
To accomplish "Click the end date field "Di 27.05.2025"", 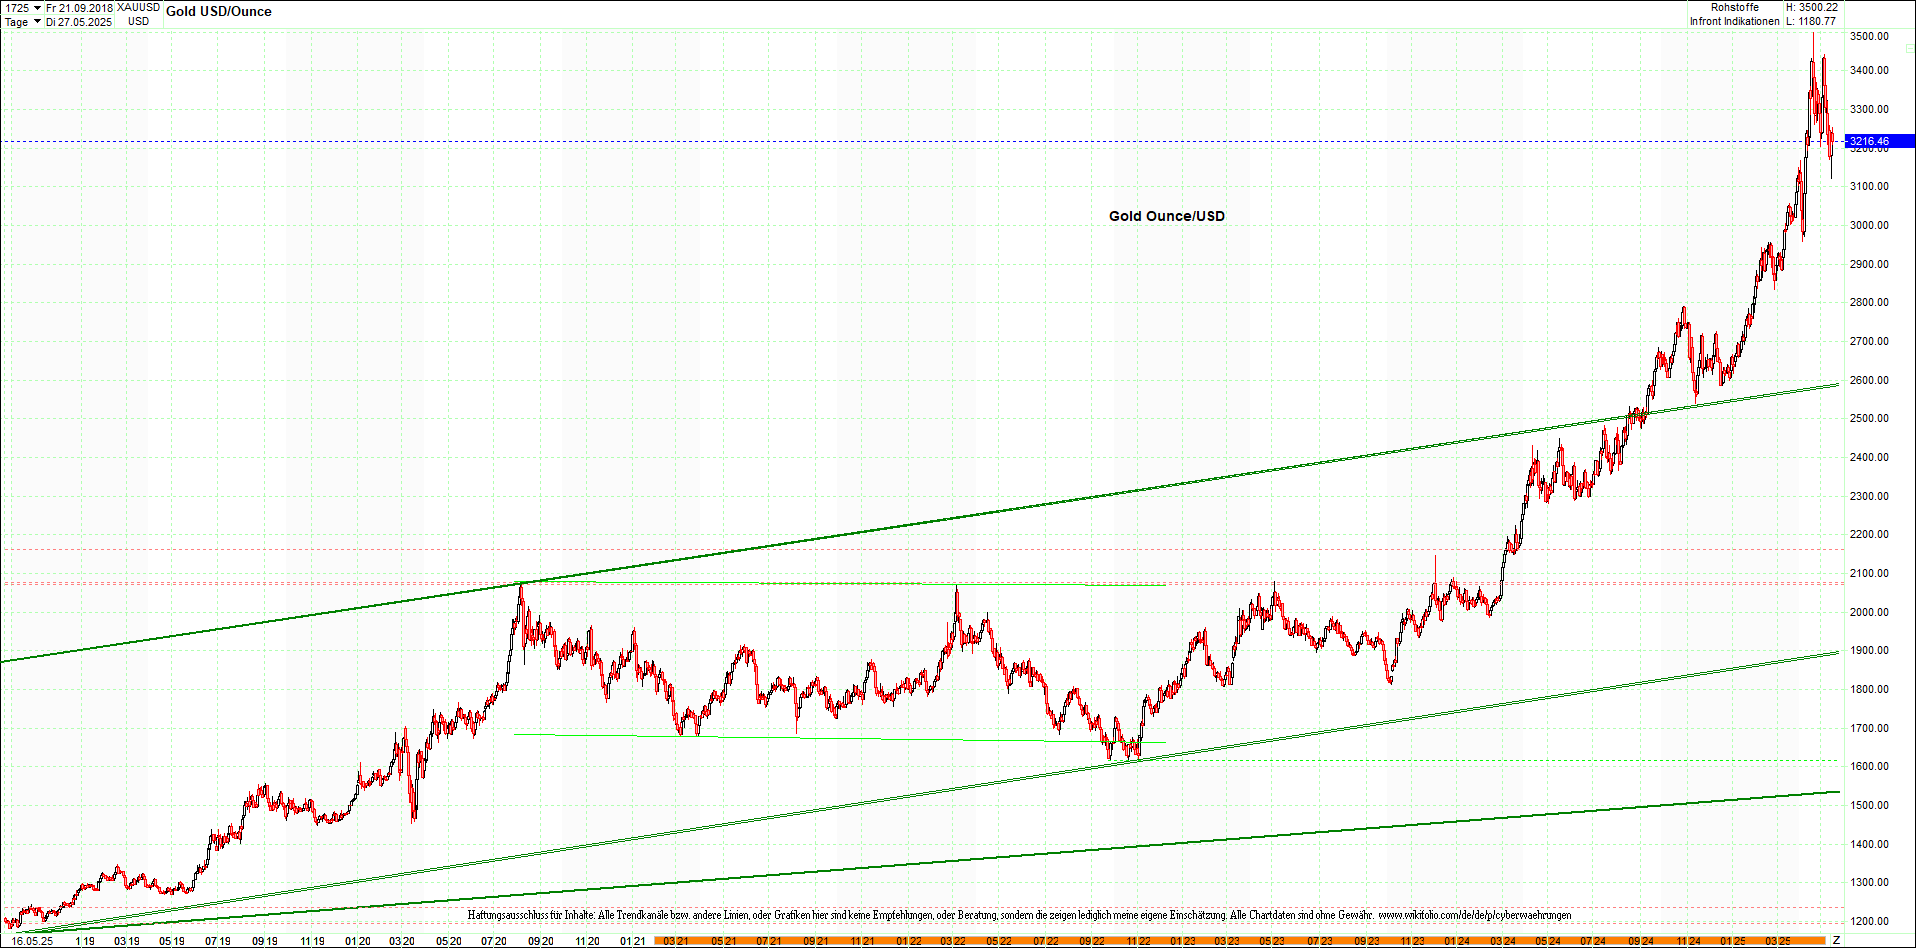I will tap(80, 22).
